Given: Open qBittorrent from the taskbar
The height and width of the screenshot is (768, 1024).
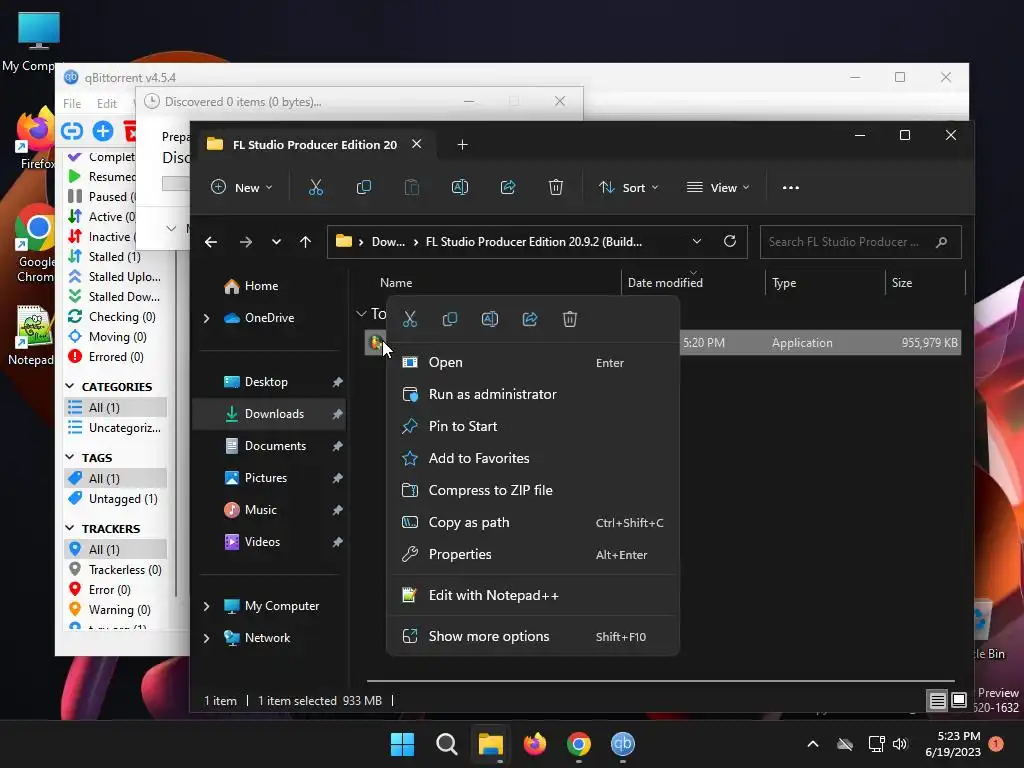Looking at the screenshot, I should pyautogui.click(x=623, y=744).
